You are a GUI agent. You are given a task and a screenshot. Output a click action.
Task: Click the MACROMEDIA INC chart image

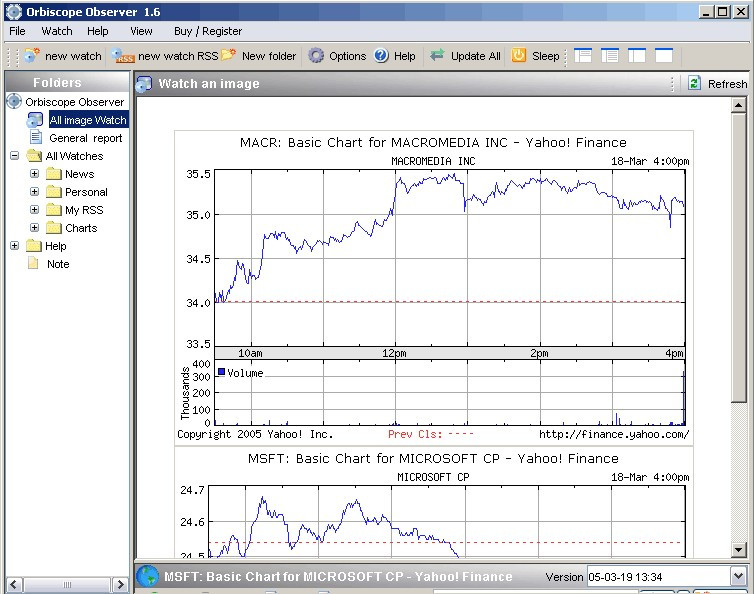pyautogui.click(x=433, y=288)
